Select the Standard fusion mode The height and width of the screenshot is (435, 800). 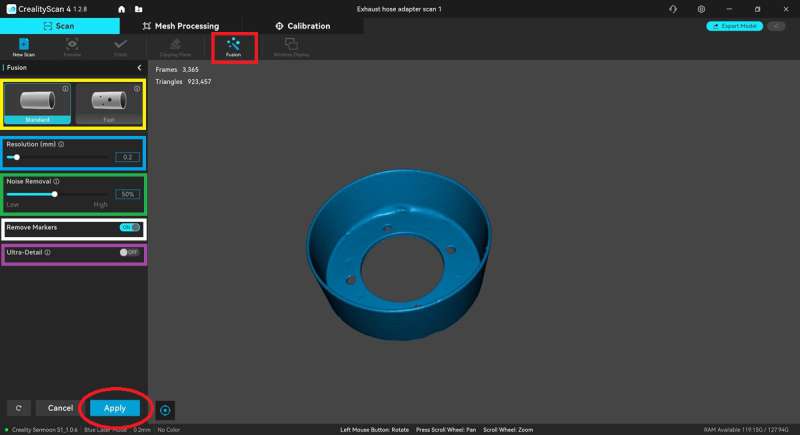(x=38, y=105)
